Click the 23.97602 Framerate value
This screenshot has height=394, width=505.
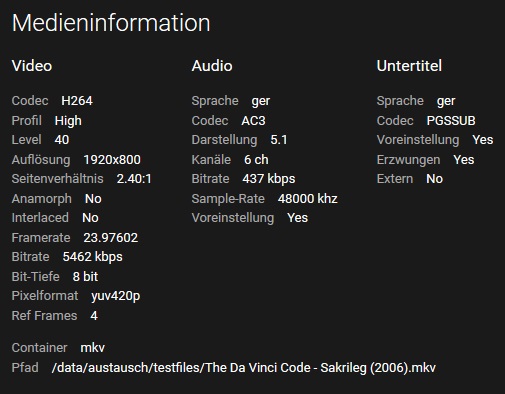(111, 238)
